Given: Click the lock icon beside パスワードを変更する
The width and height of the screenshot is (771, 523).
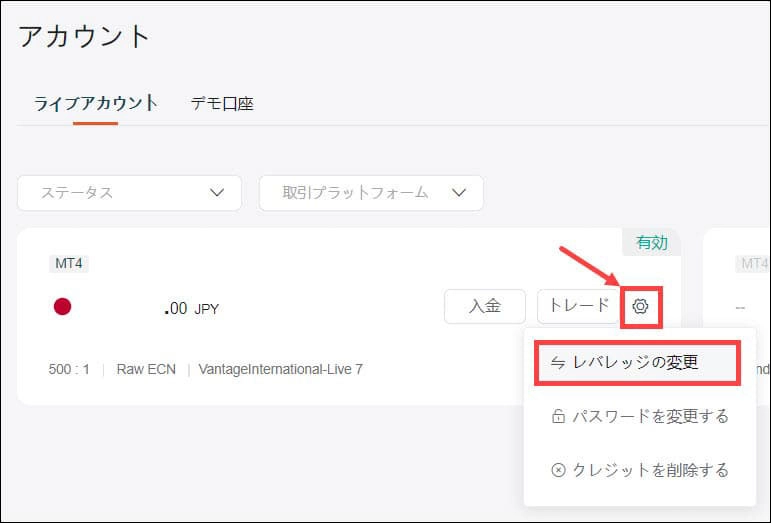Looking at the screenshot, I should tap(558, 416).
